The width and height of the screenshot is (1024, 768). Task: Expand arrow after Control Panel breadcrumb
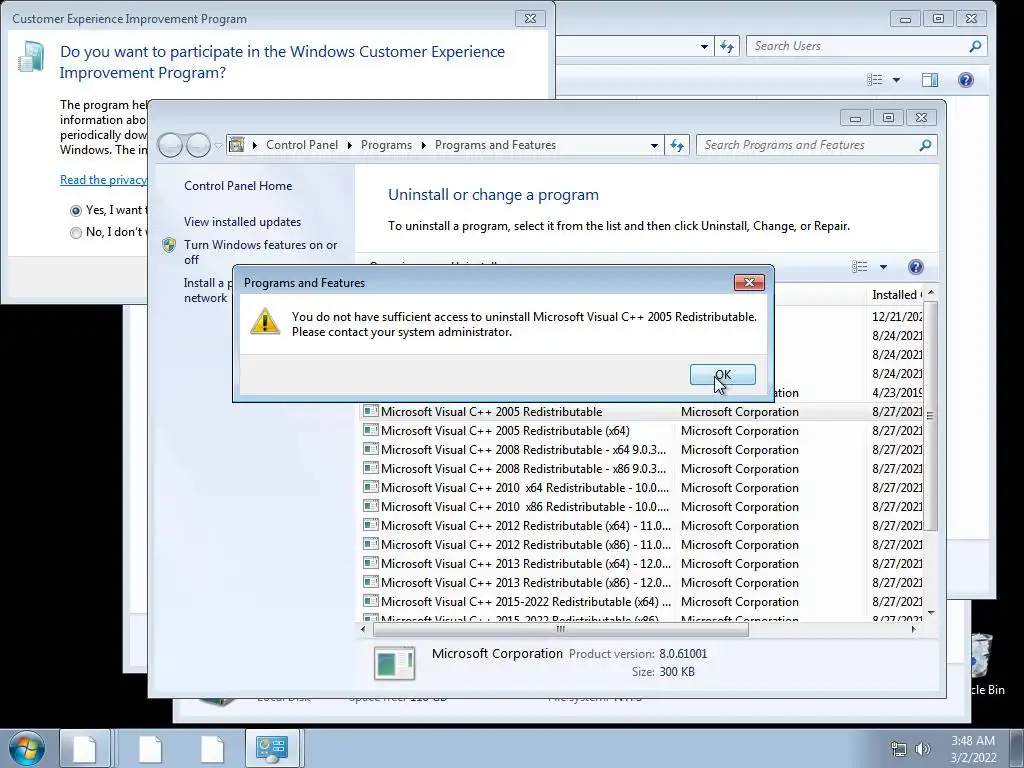[349, 145]
